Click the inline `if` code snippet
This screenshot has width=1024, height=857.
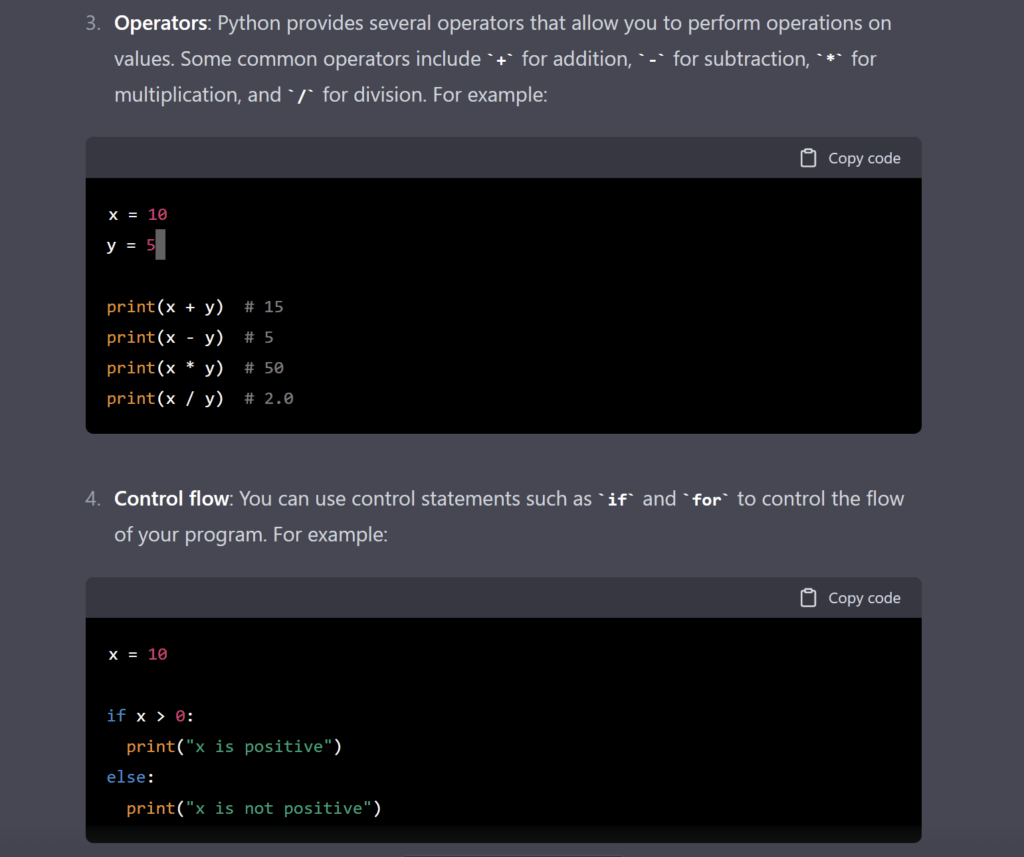[617, 498]
